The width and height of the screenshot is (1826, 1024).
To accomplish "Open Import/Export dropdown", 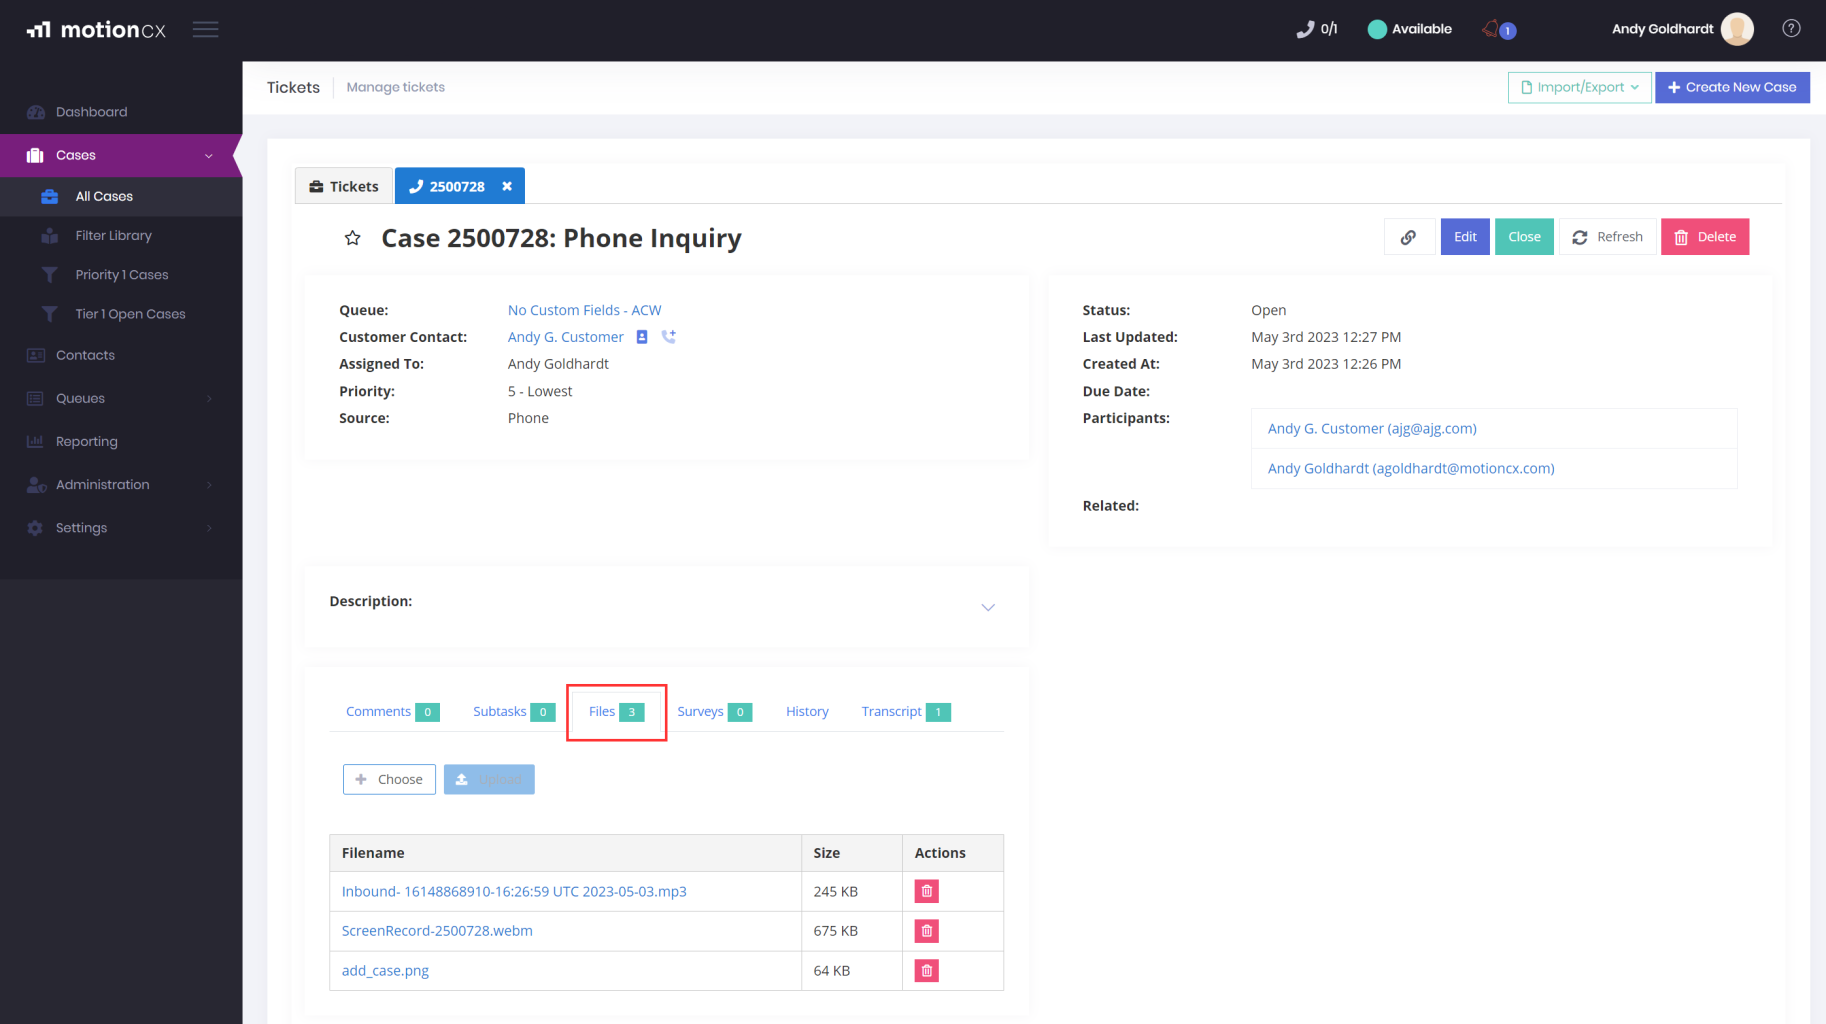I will (x=1579, y=87).
